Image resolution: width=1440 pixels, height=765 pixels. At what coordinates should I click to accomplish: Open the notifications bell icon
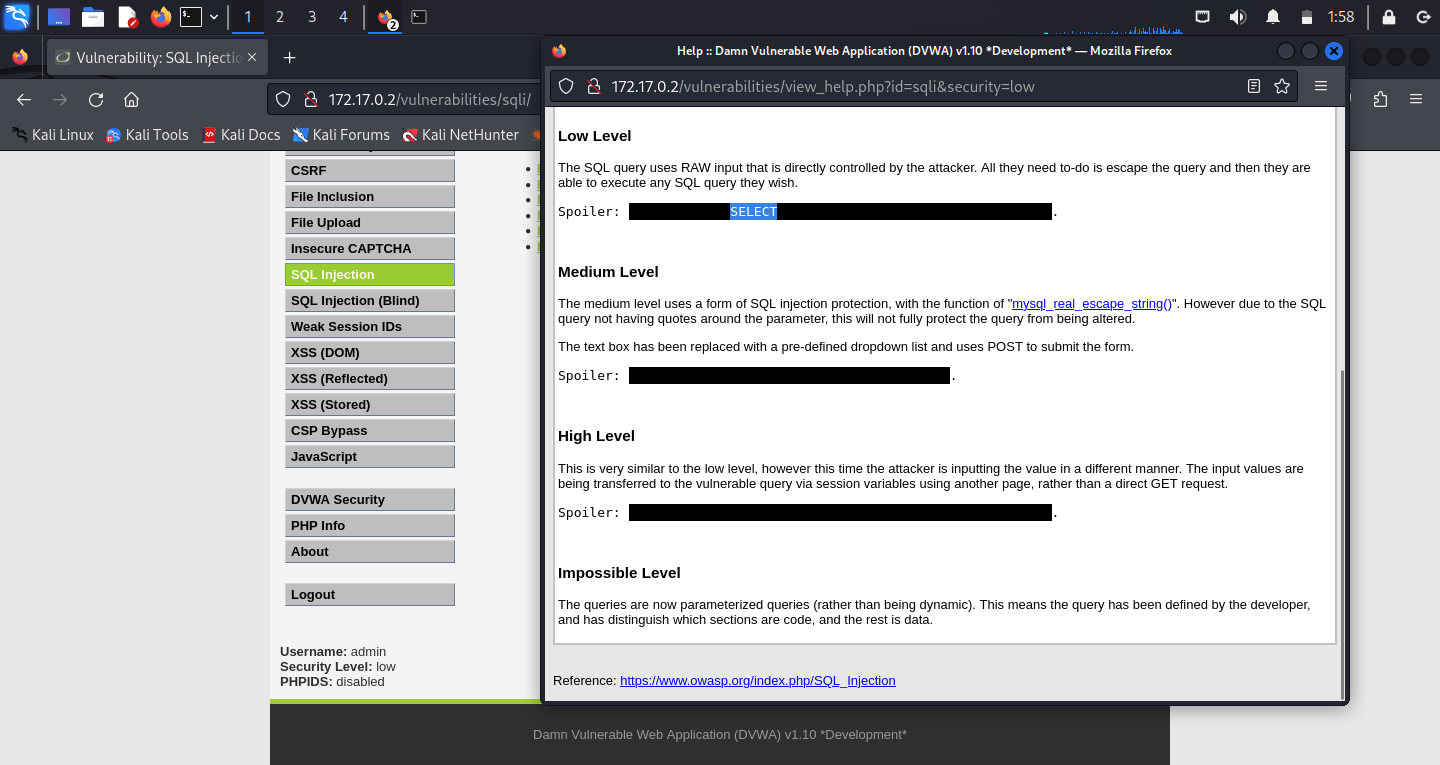1273,17
